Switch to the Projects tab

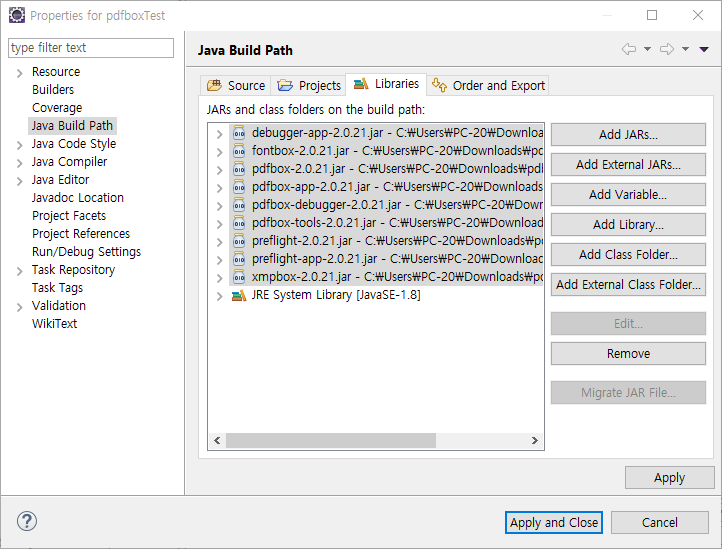(x=309, y=86)
